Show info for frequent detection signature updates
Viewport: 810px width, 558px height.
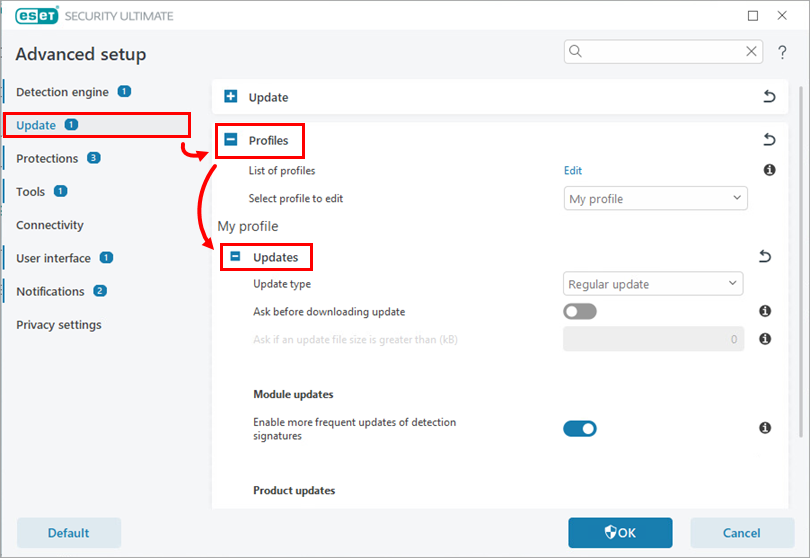(x=765, y=427)
